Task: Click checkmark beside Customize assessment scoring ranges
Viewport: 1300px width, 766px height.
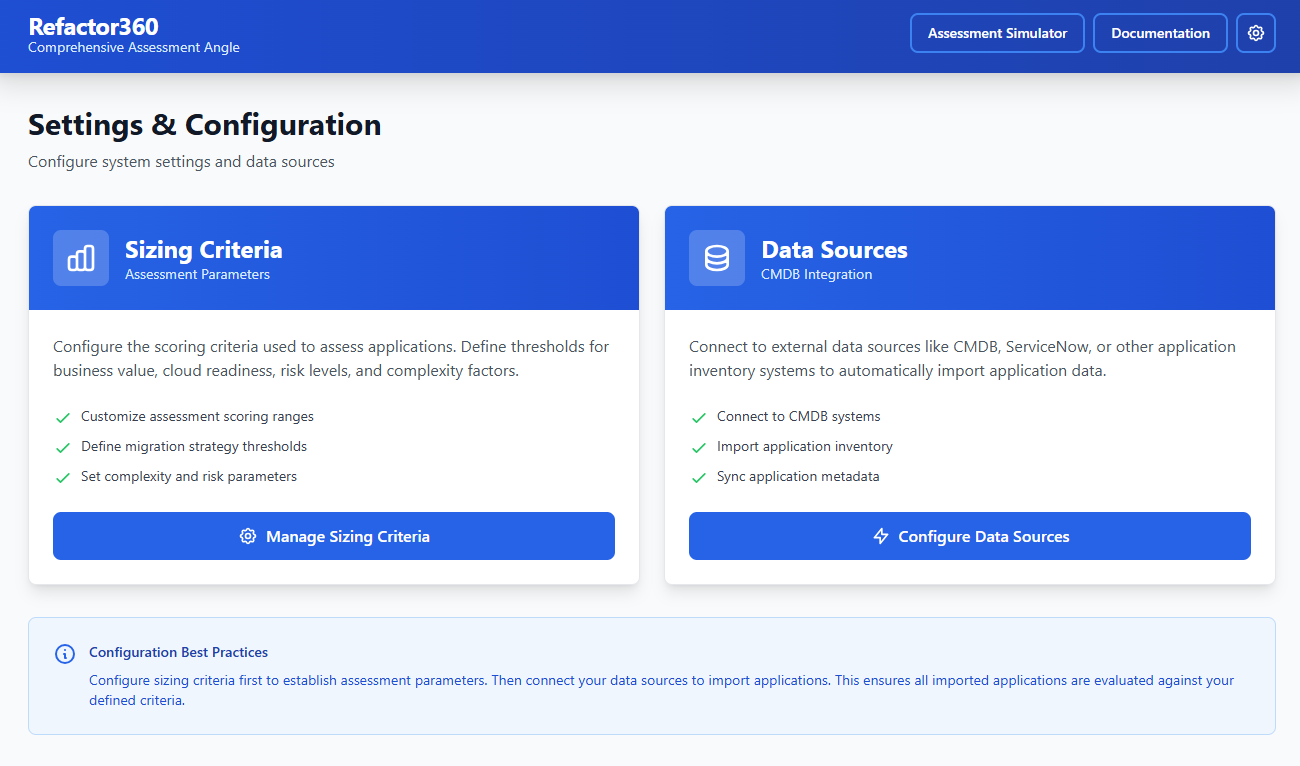Action: 63,417
